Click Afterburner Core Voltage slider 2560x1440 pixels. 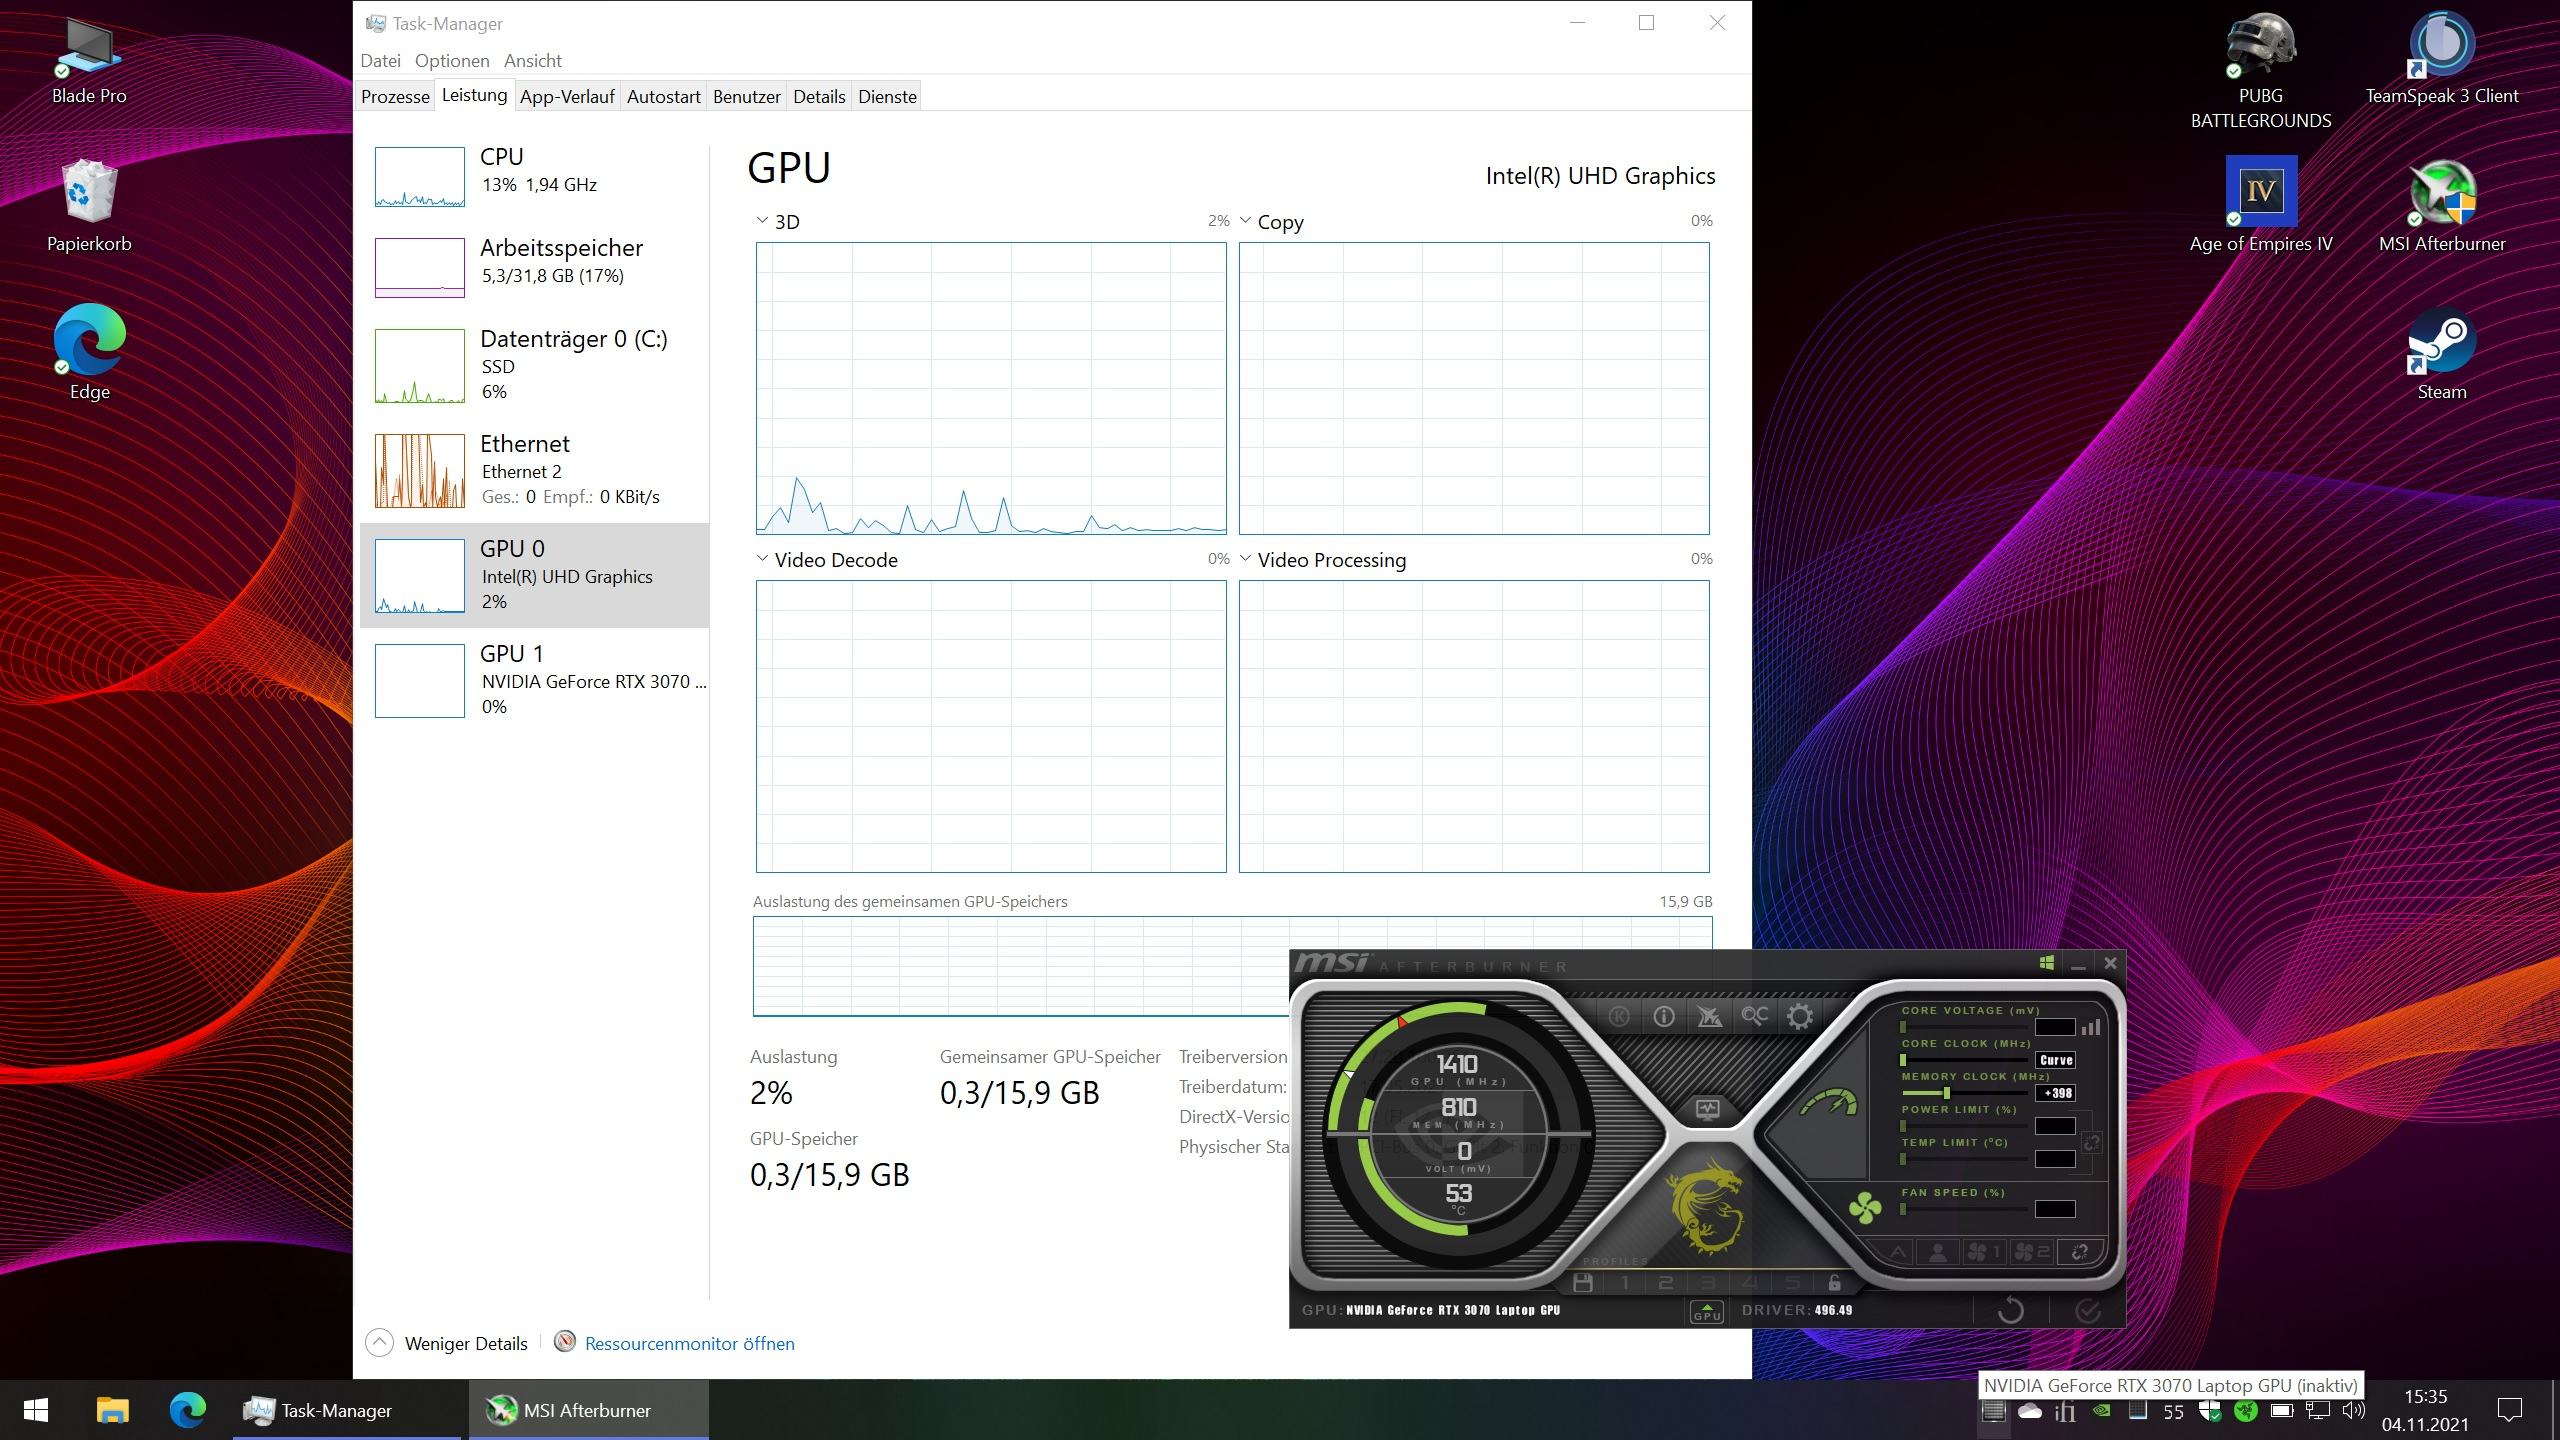pyautogui.click(x=1964, y=1027)
